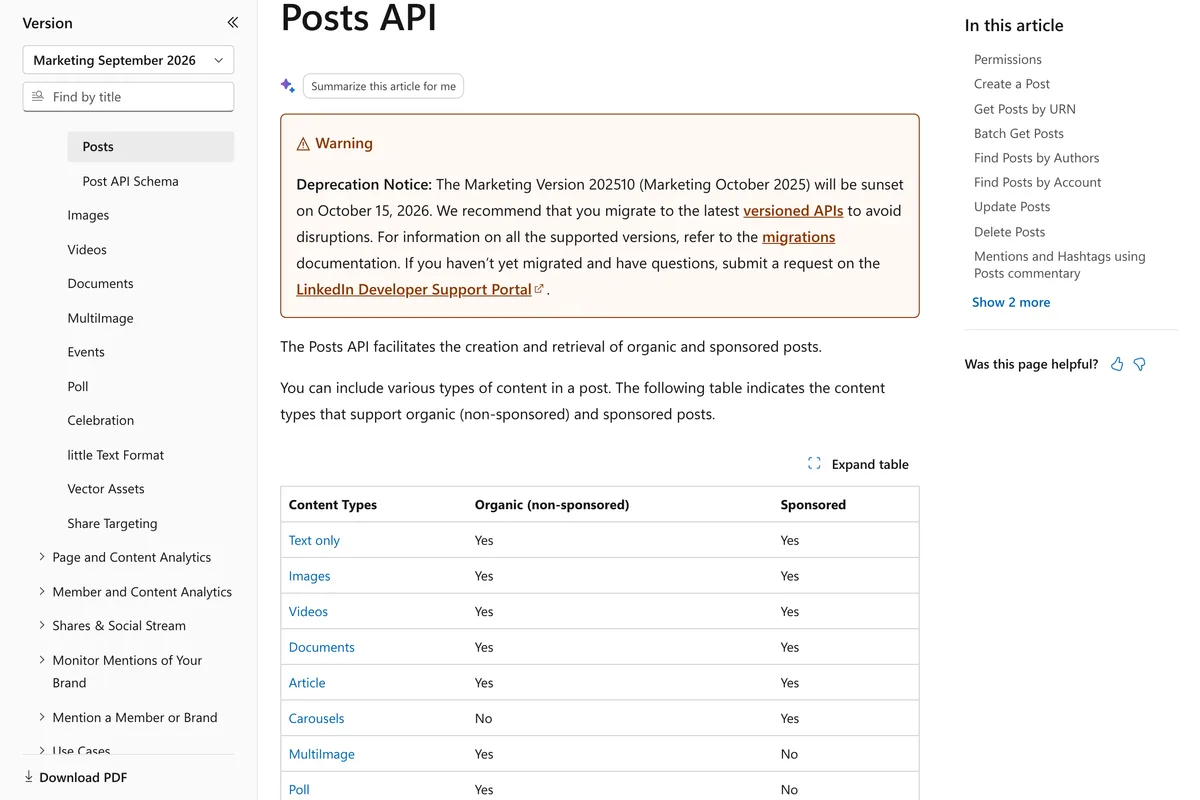Screen dimensions: 1200x800
Task: Click the Content Types column header
Action: point(332,505)
